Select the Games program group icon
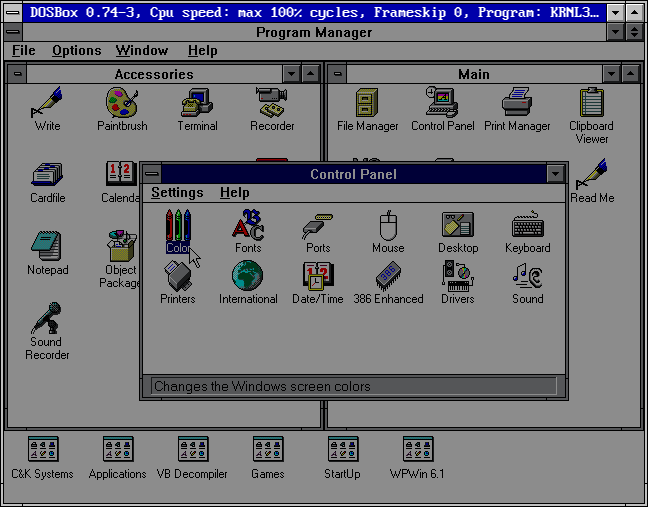The height and width of the screenshot is (507, 648). (268, 457)
